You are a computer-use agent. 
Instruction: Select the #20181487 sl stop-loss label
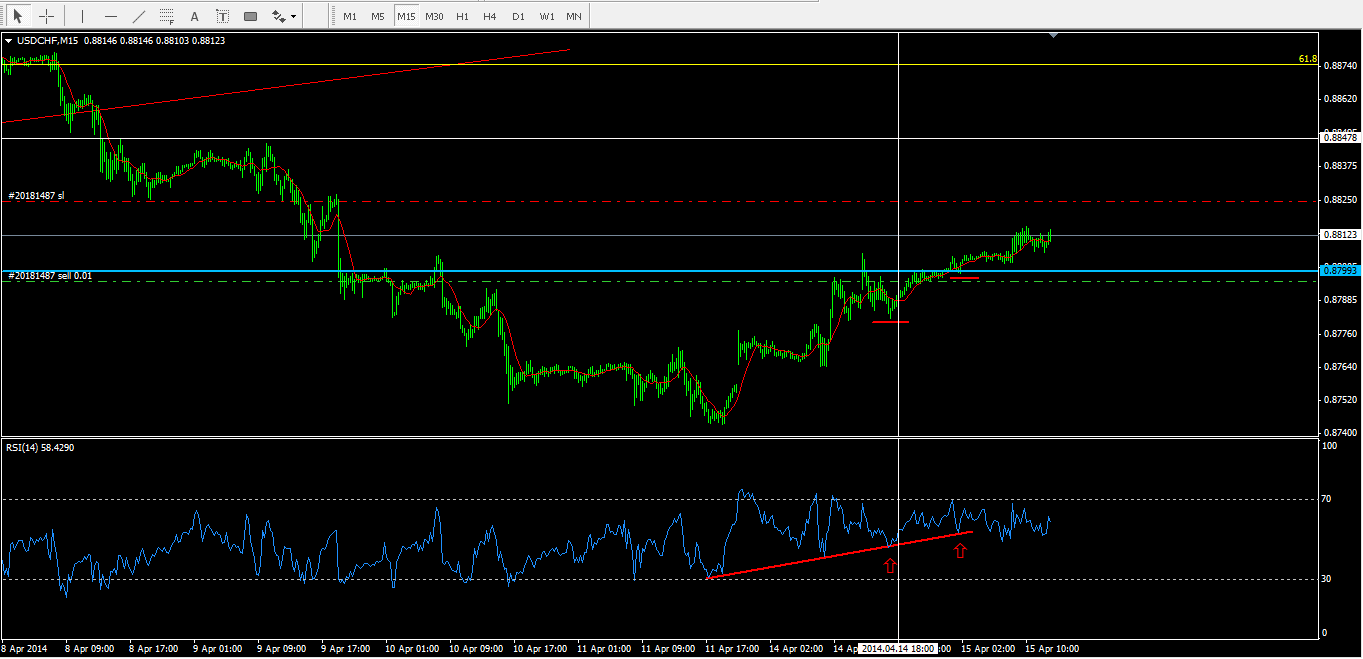[x=36, y=196]
